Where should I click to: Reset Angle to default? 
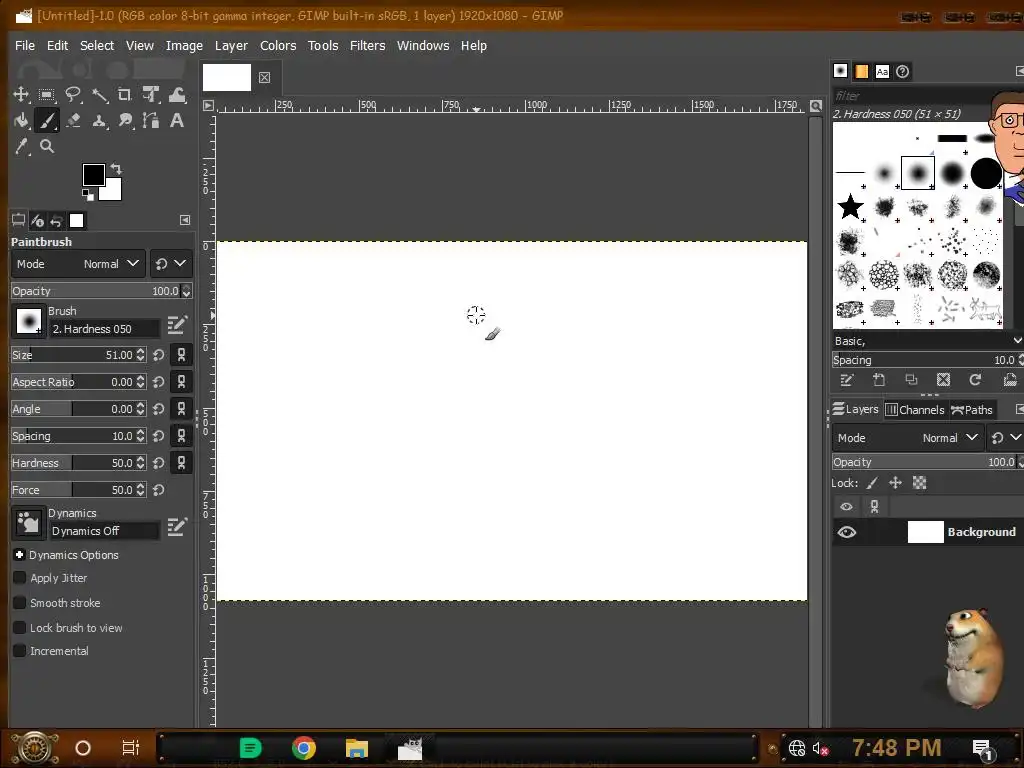pyautogui.click(x=159, y=409)
